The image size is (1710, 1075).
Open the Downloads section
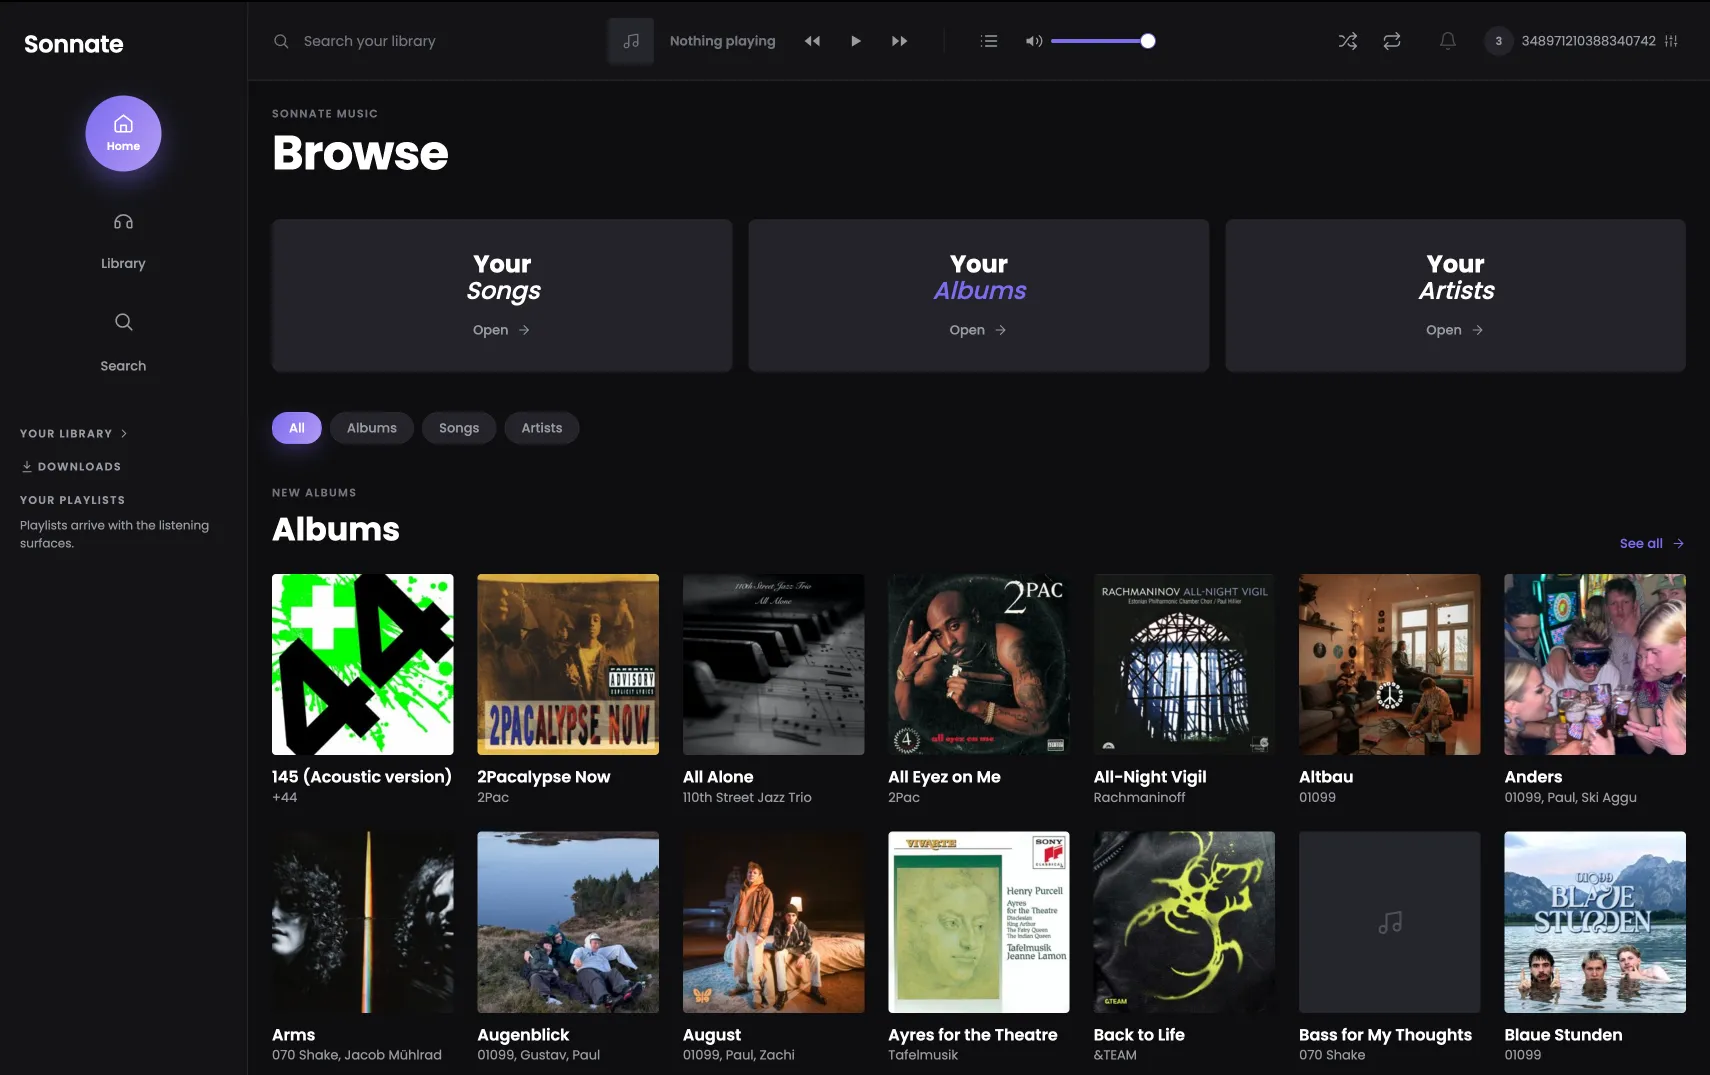coord(71,467)
